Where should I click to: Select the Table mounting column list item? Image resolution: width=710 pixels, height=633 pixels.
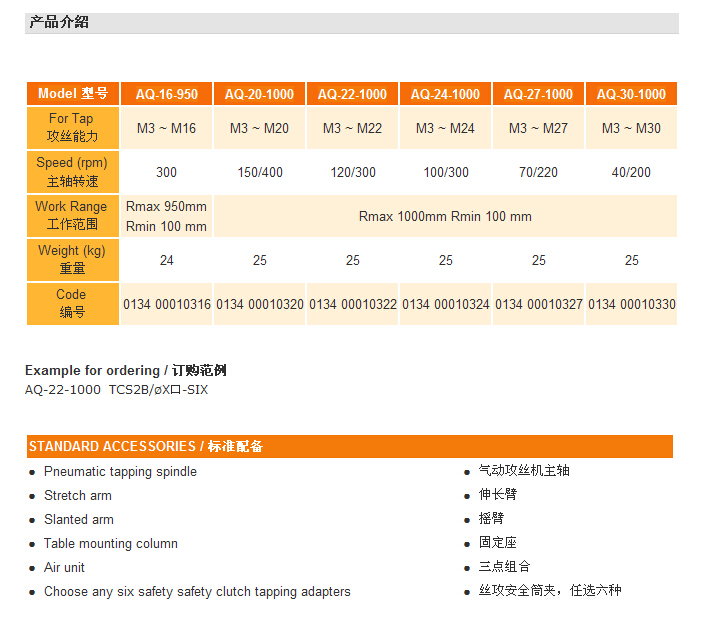tap(110, 544)
